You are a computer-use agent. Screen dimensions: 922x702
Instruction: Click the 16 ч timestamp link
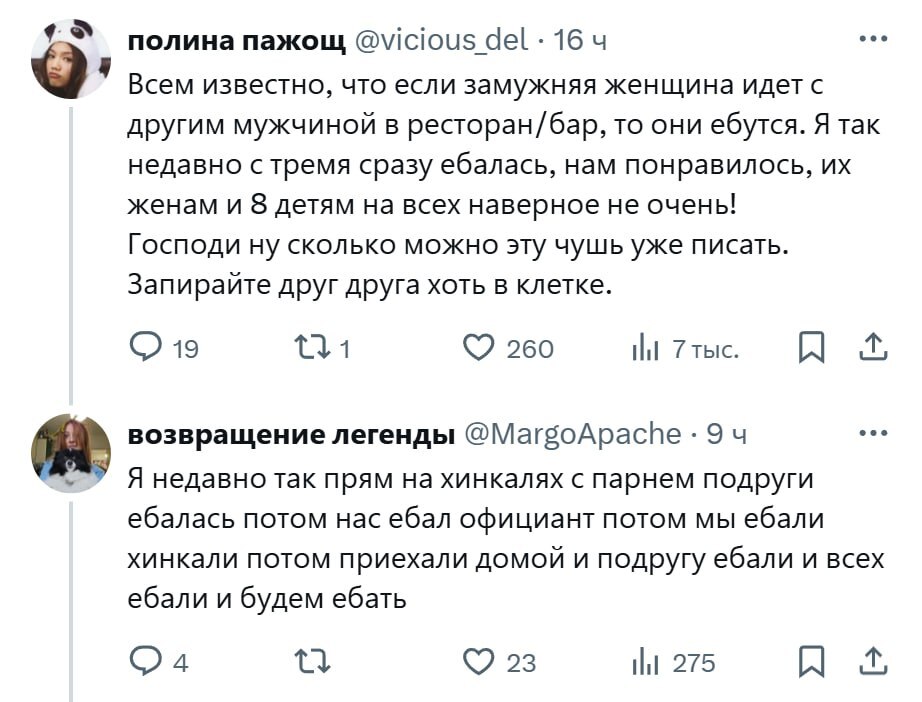coord(580,40)
